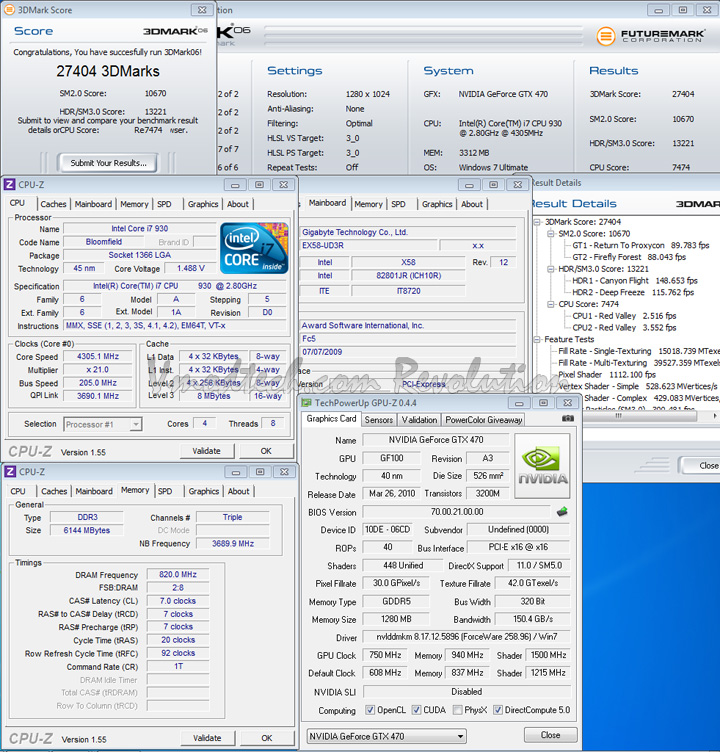Click Validate in the CPU-Z Memory window
Screen dimensions: 720x752
pyautogui.click(x=208, y=738)
